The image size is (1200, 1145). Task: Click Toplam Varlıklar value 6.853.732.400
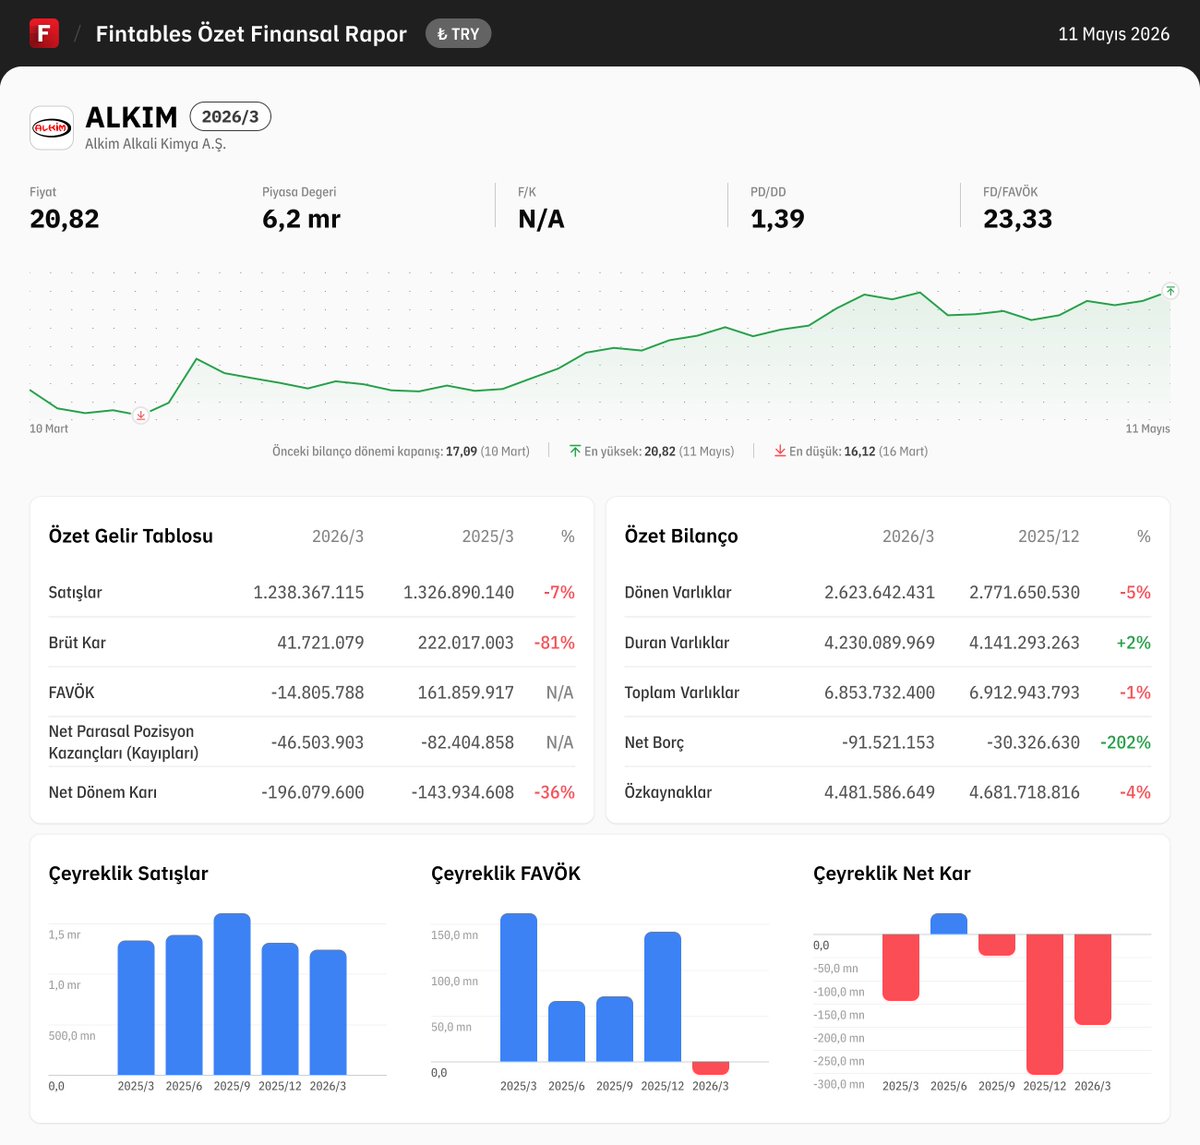pos(880,692)
